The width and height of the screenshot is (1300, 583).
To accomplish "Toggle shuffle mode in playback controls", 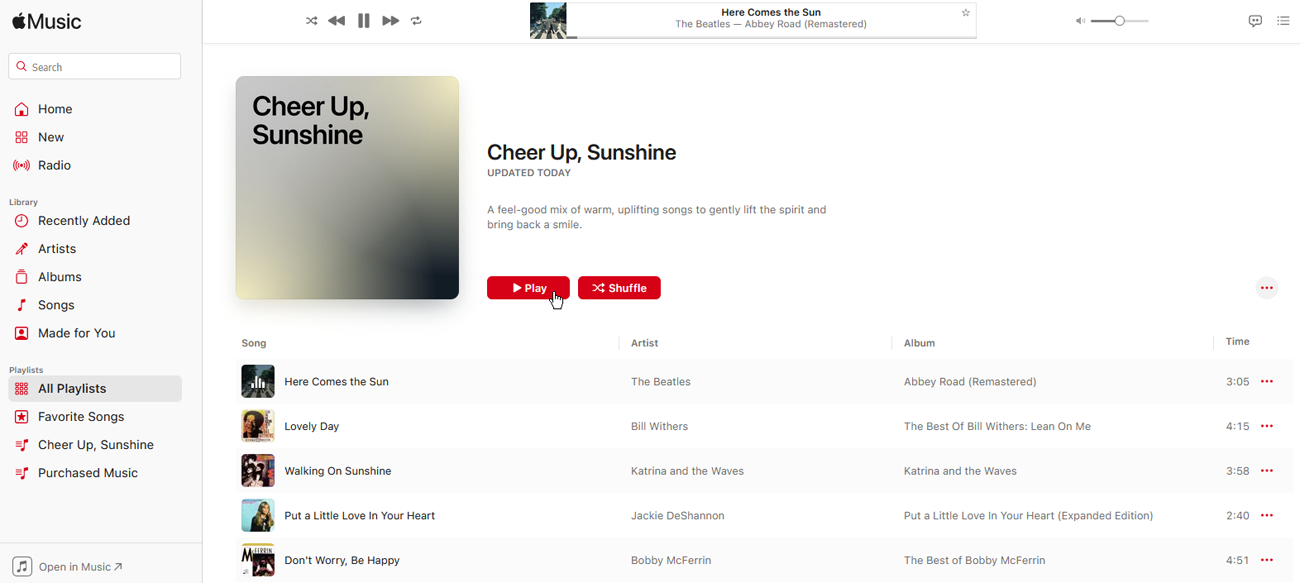I will coord(311,21).
